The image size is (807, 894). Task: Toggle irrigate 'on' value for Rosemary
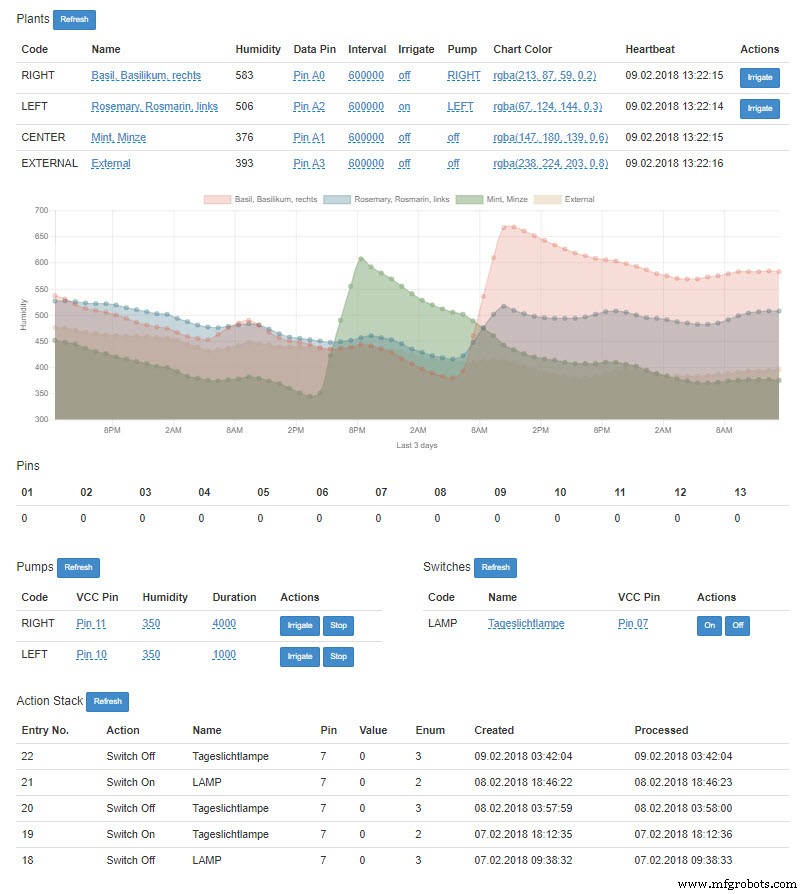tap(404, 107)
